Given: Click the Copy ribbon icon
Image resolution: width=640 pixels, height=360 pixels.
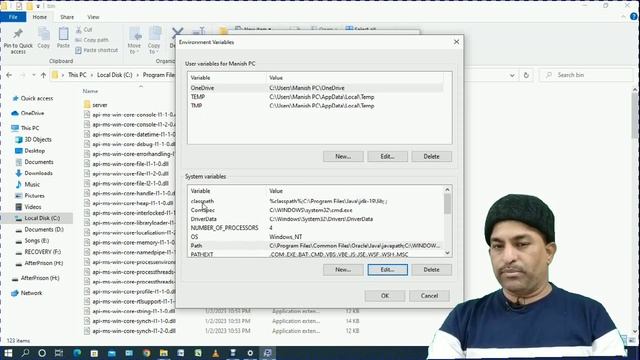Looking at the screenshot, I should (x=44, y=38).
